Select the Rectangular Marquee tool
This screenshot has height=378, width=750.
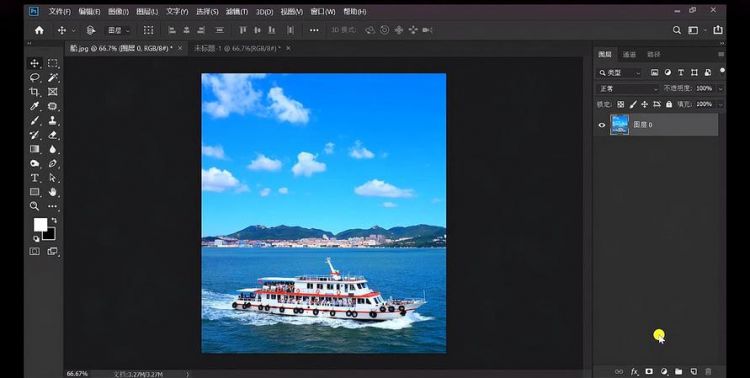53,63
